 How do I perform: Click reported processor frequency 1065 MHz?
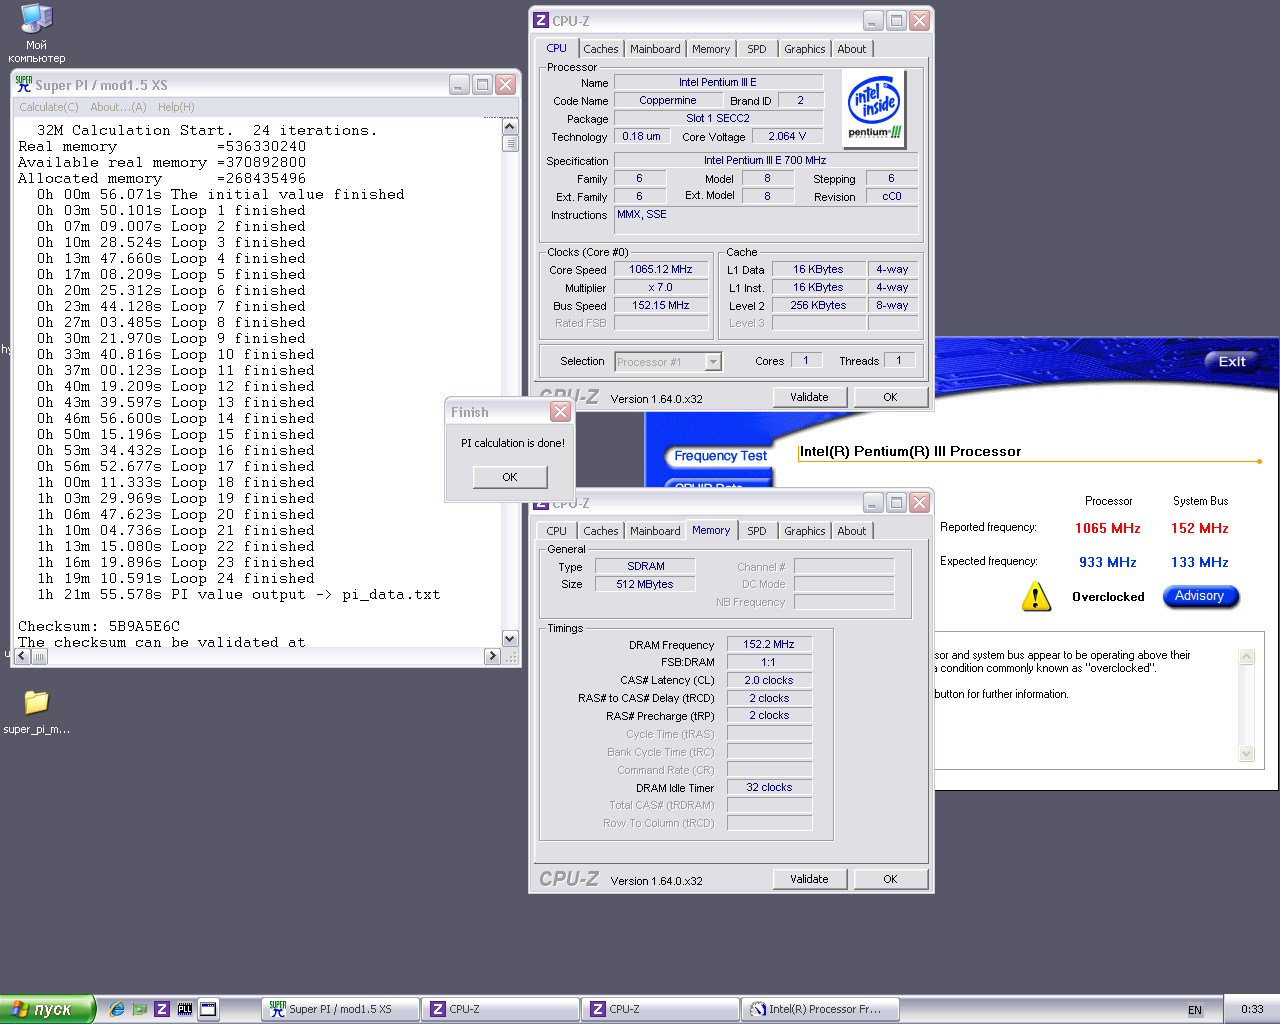[x=1108, y=528]
